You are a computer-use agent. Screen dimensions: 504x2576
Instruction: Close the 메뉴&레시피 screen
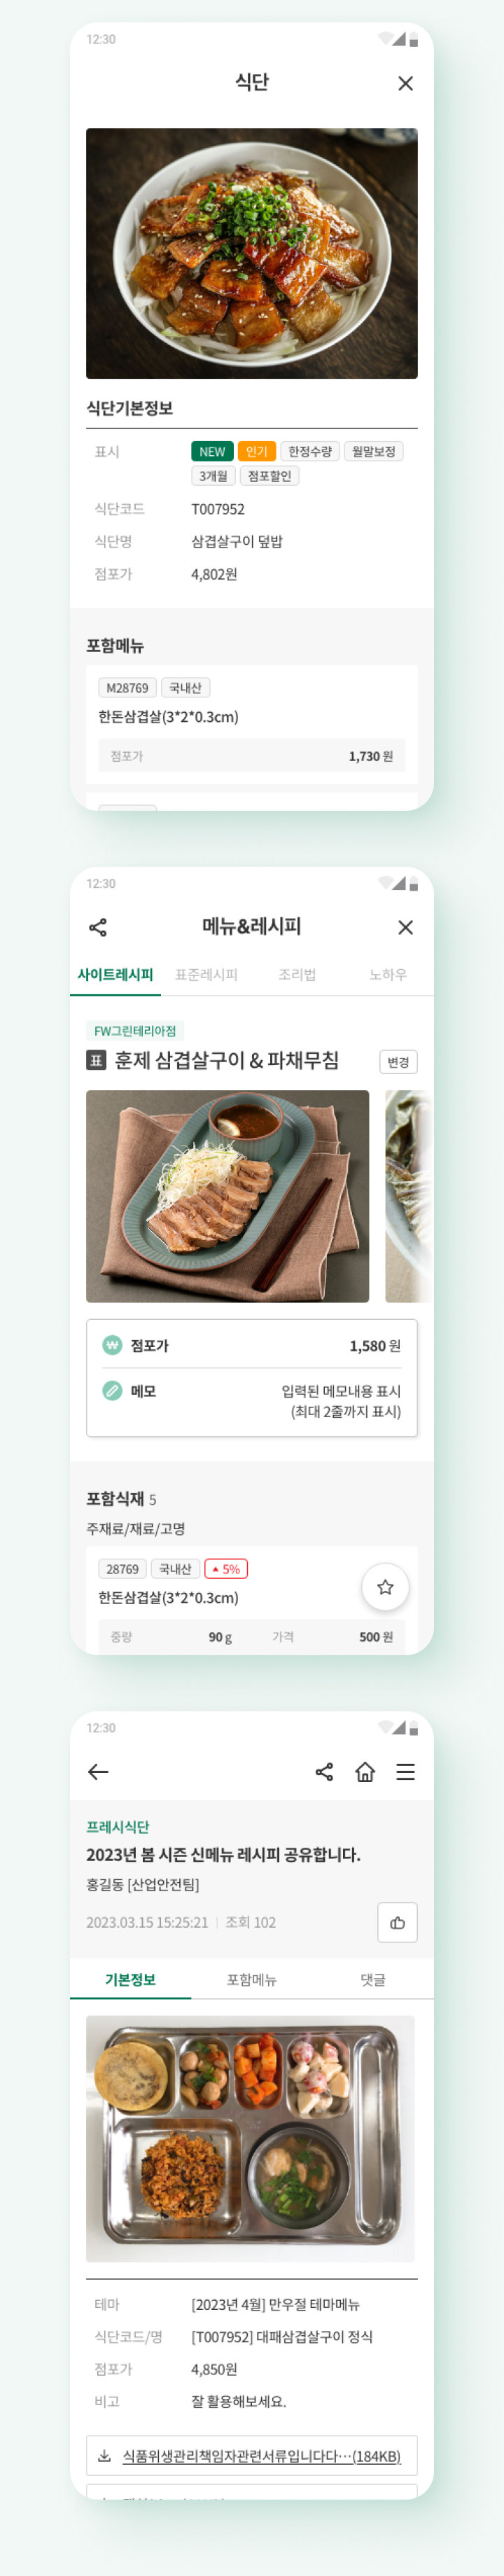(405, 927)
